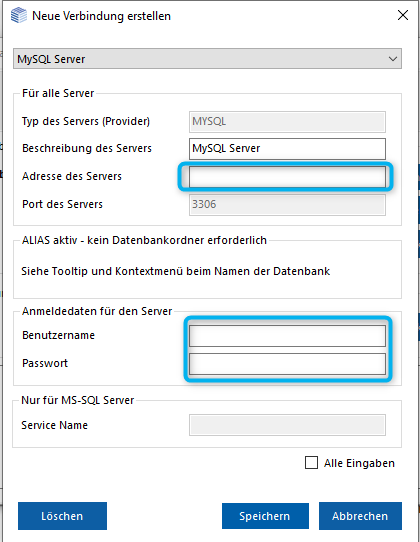
Task: Expand the chevron arrow of server type dropdown
Action: tap(393, 59)
